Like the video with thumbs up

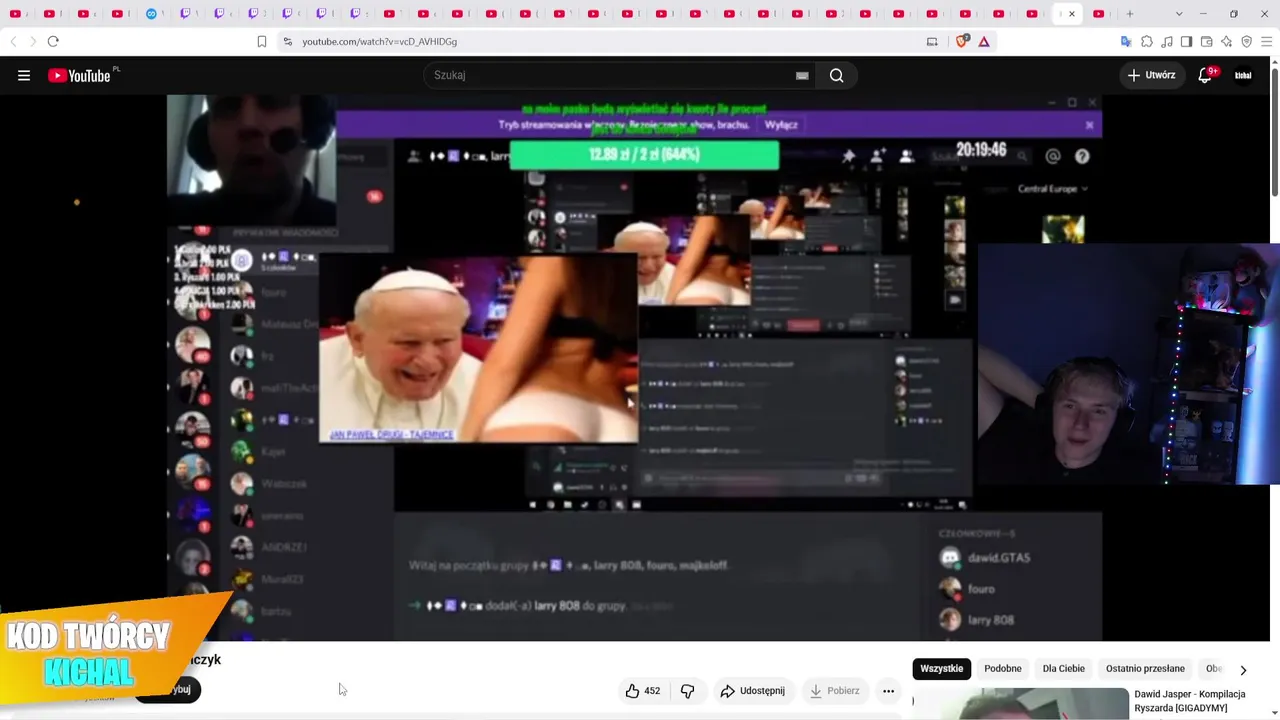642,691
